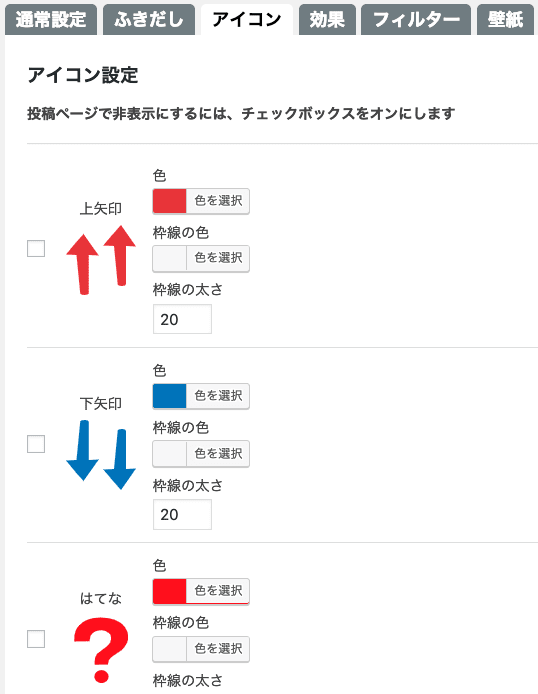Tick the 上矢印 hide checkbox

36,248
